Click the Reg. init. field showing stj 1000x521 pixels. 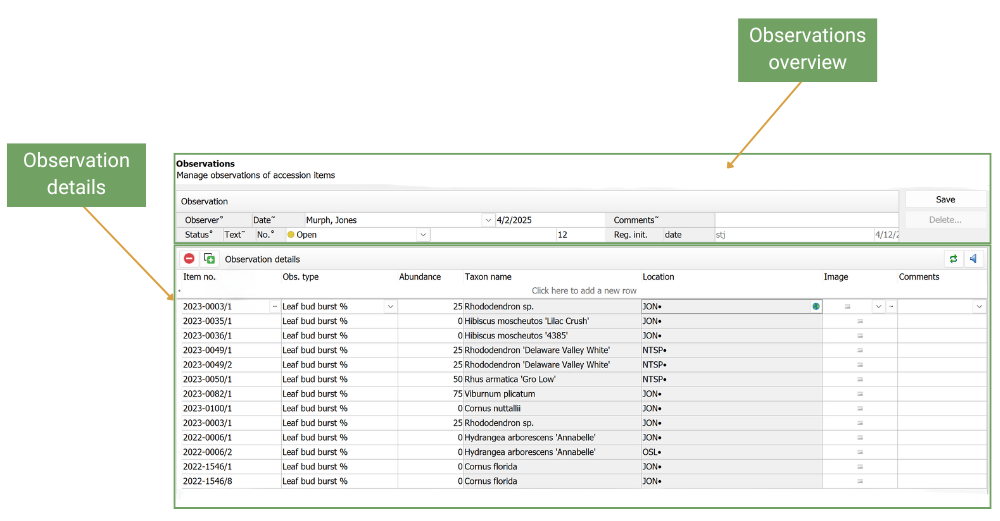(794, 235)
